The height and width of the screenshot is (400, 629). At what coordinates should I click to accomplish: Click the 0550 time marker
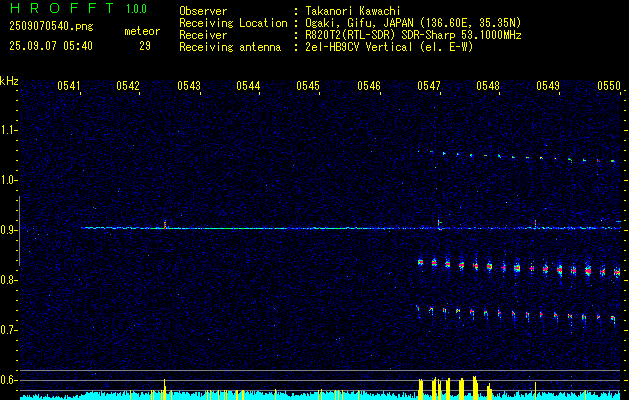609,85
